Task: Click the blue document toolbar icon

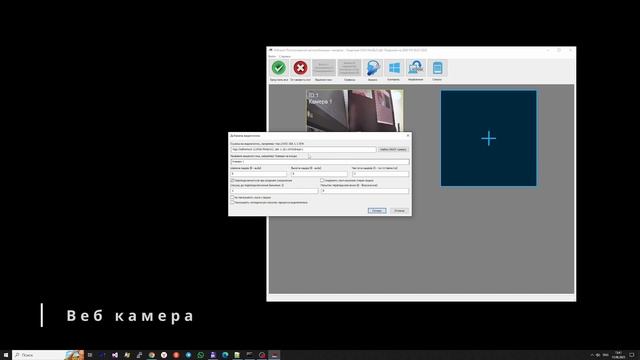Action: pyautogui.click(x=437, y=68)
